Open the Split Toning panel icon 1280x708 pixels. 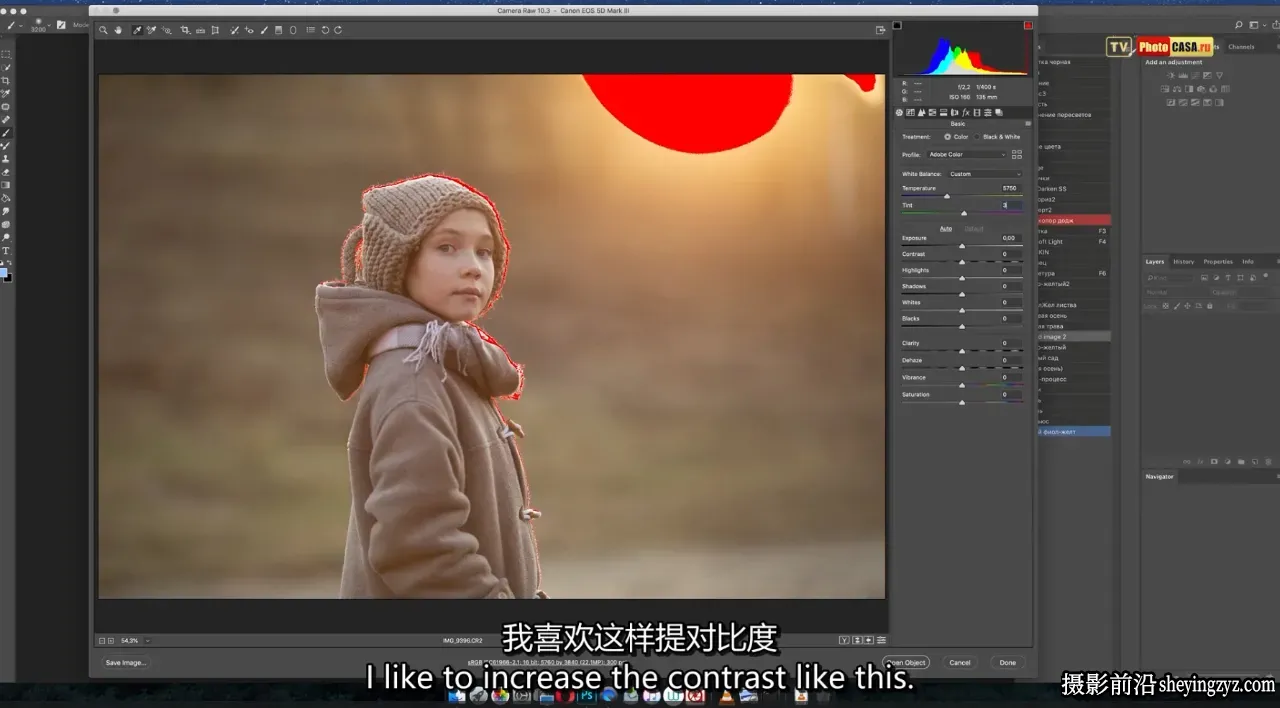pos(943,112)
